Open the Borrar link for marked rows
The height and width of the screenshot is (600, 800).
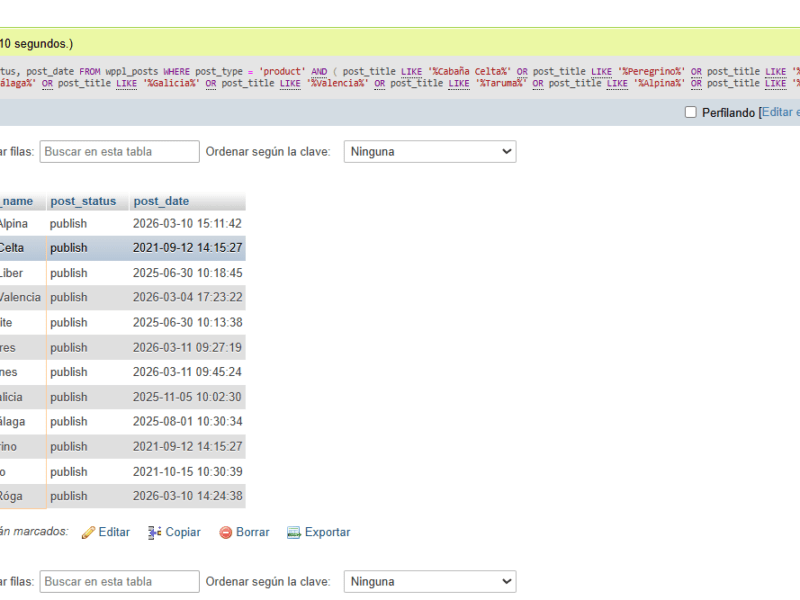coord(253,532)
